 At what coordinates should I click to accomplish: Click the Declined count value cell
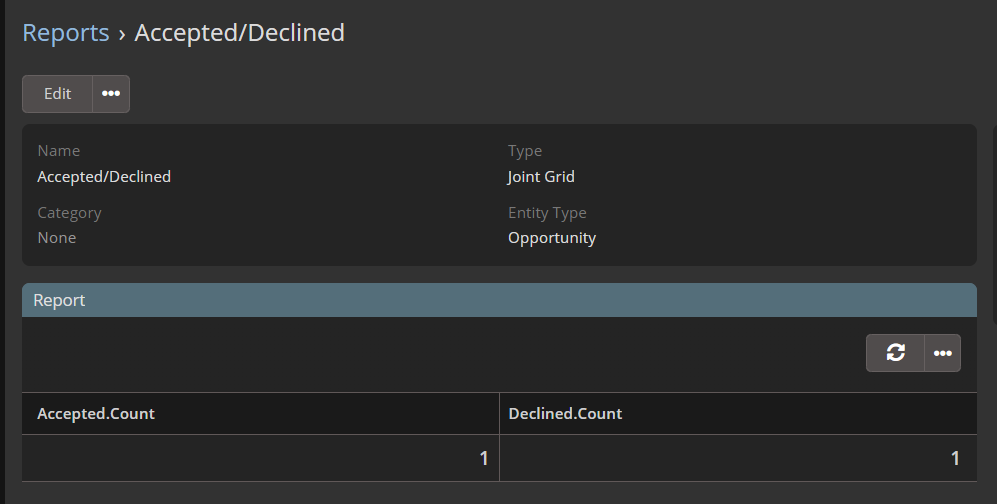955,459
